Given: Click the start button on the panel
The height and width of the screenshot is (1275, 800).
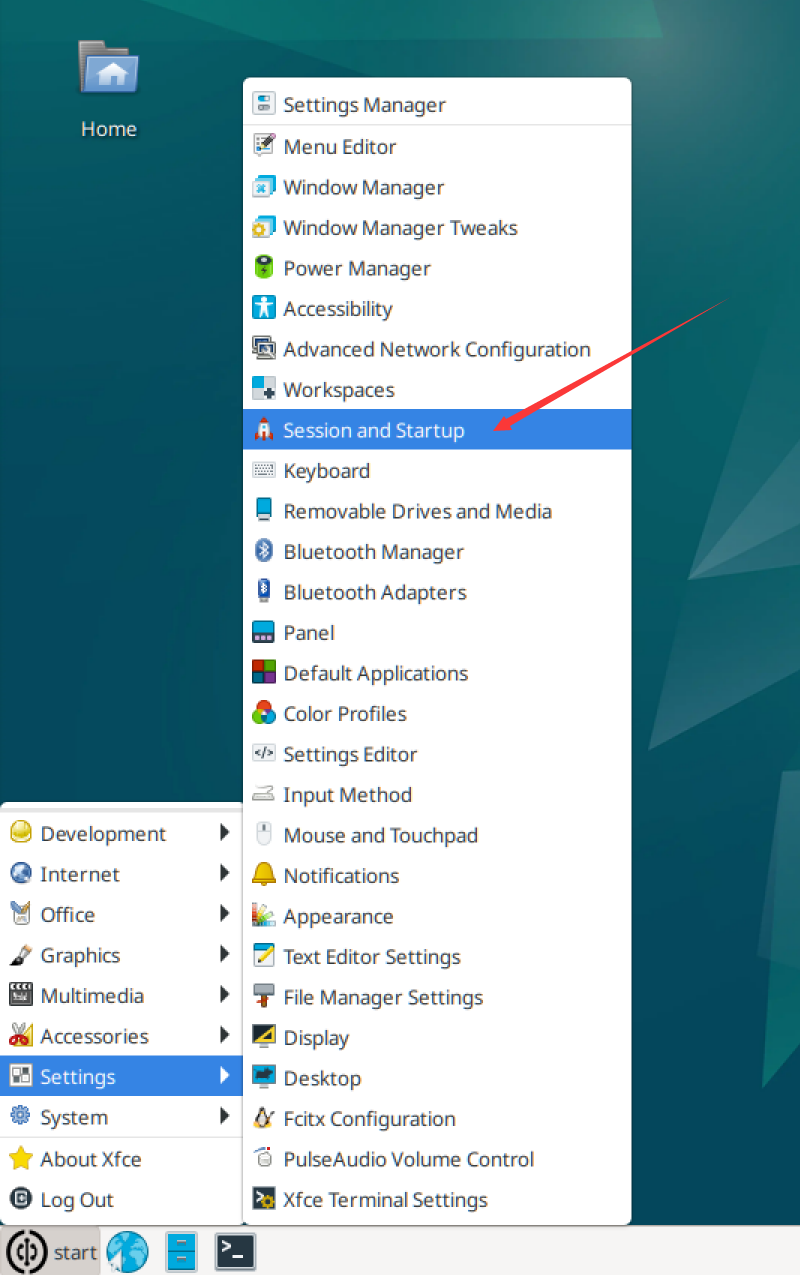Looking at the screenshot, I should click(x=51, y=1251).
